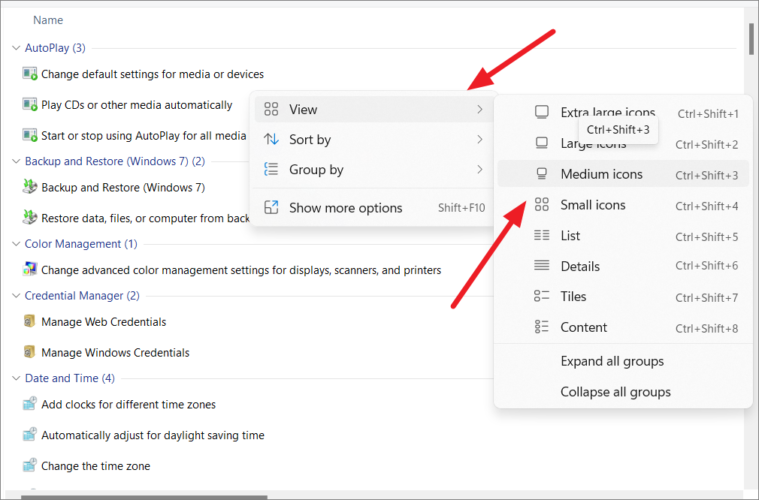Collapse the Backup and Restore group chevron

(x=16, y=161)
